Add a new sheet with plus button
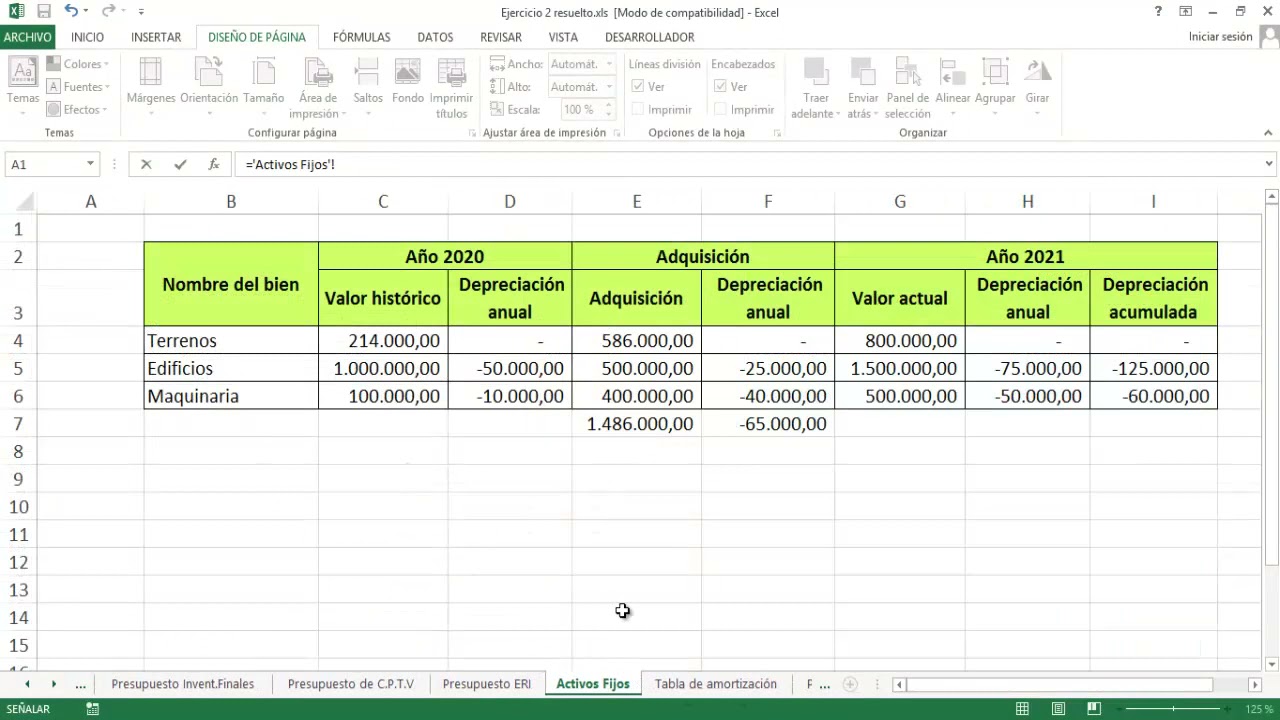The width and height of the screenshot is (1280, 720). pos(850,684)
